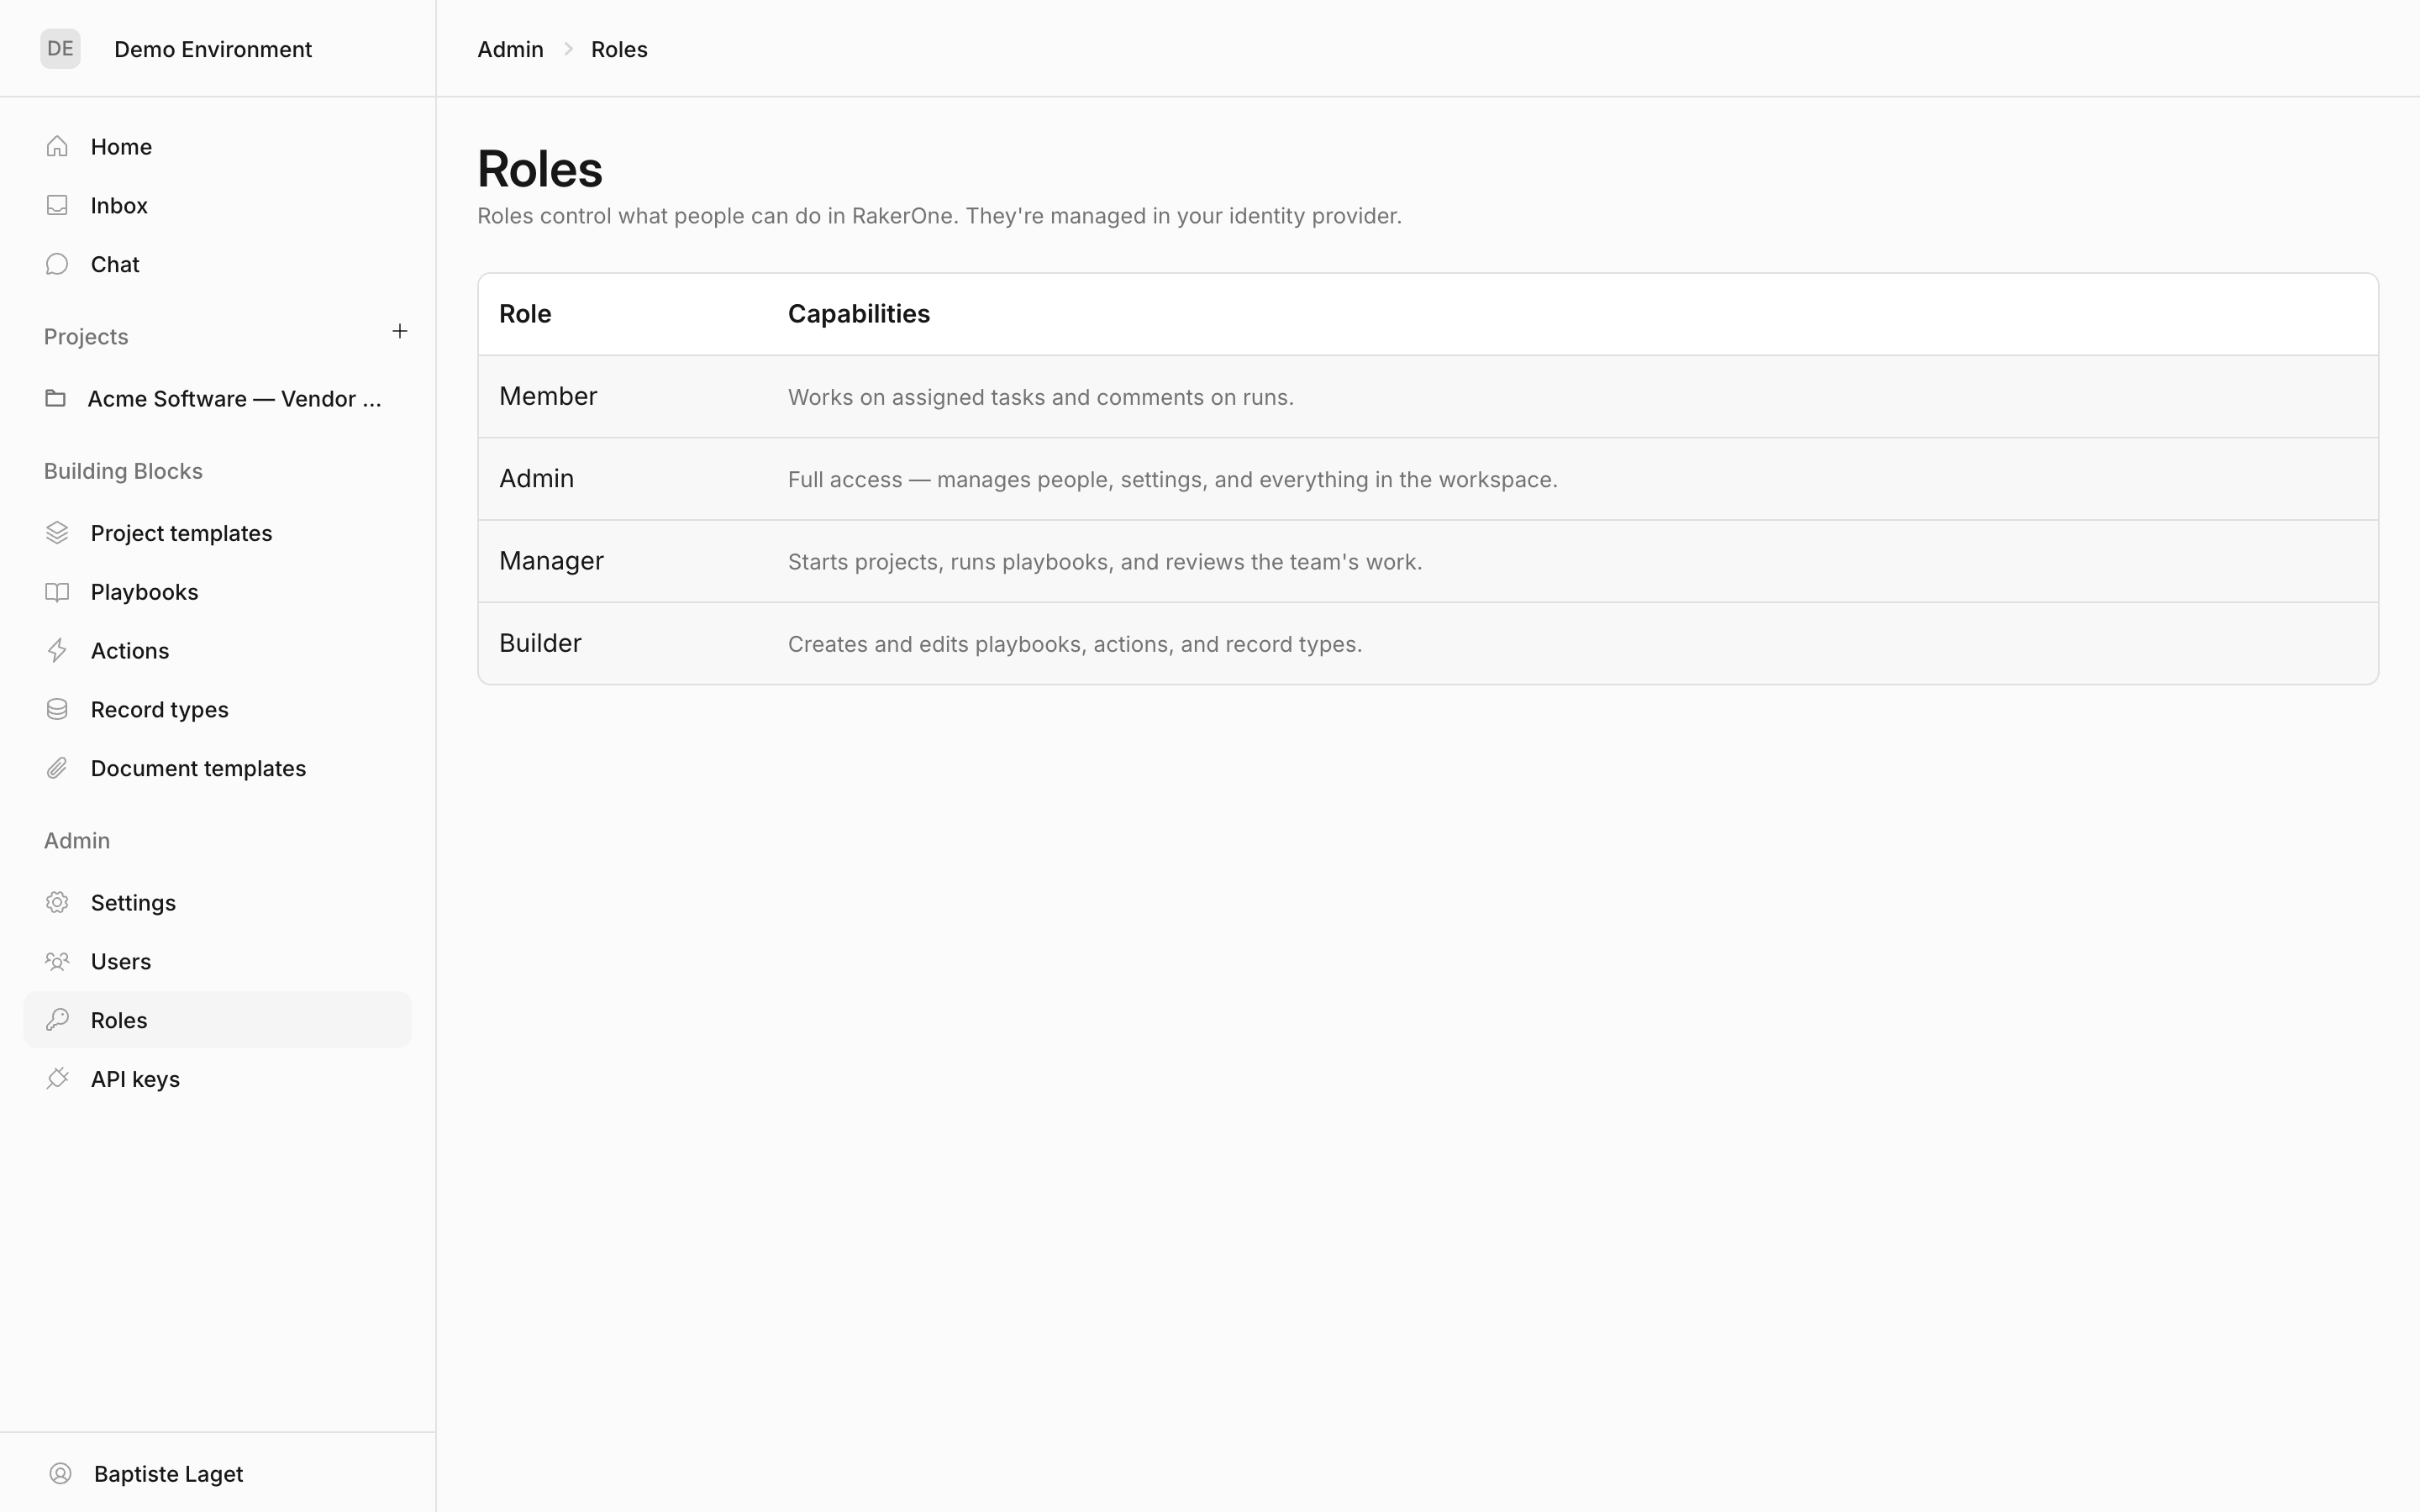The image size is (2420, 1512).
Task: Open Project templates
Action: 217,533
